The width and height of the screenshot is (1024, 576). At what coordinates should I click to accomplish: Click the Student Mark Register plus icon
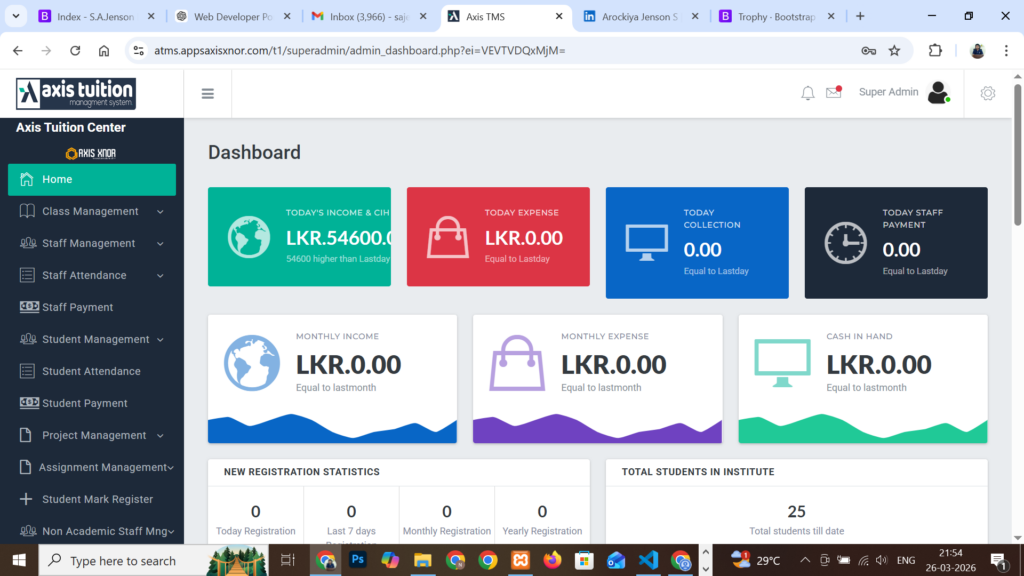tap(25, 499)
